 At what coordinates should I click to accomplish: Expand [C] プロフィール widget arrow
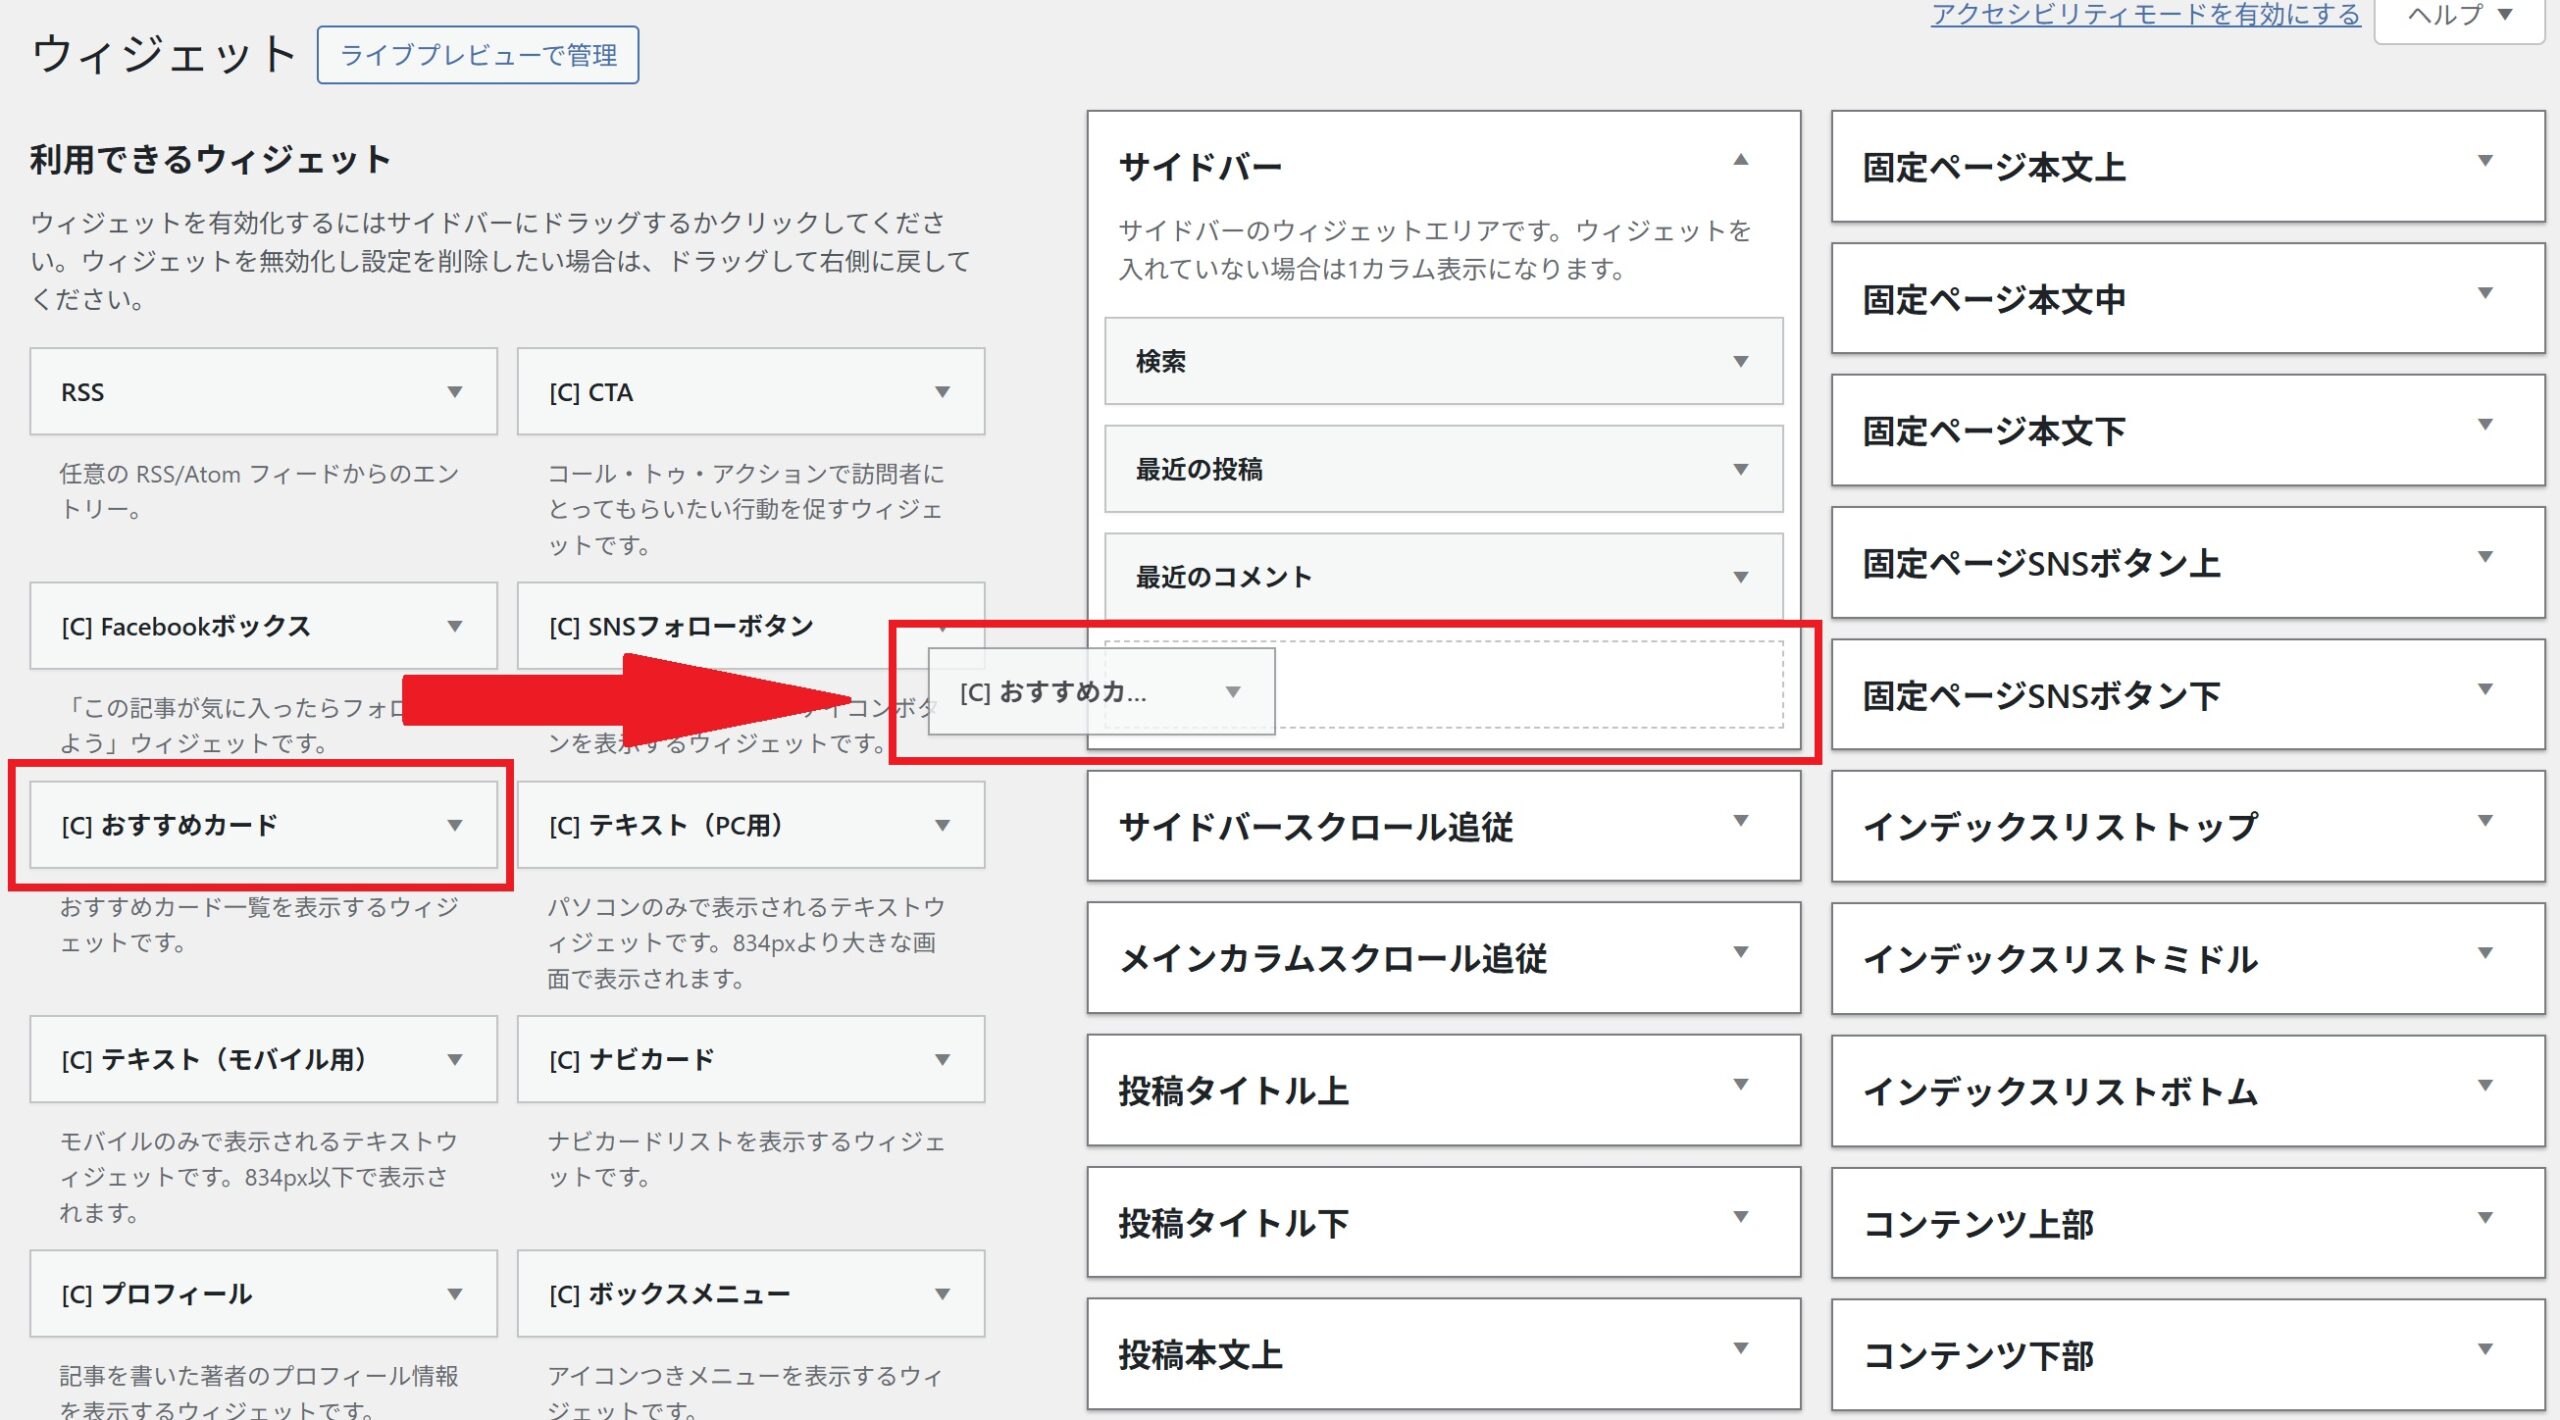coord(455,1294)
